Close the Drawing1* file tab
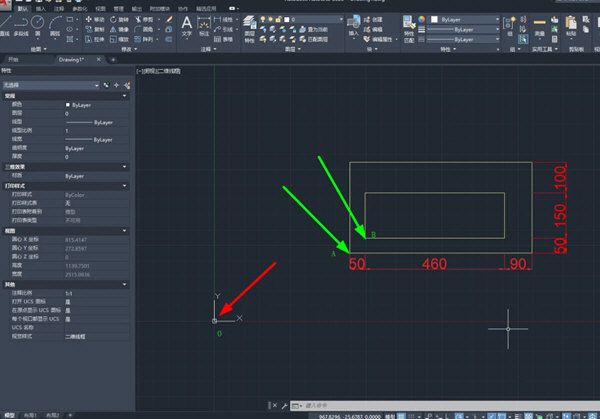 [x=99, y=59]
